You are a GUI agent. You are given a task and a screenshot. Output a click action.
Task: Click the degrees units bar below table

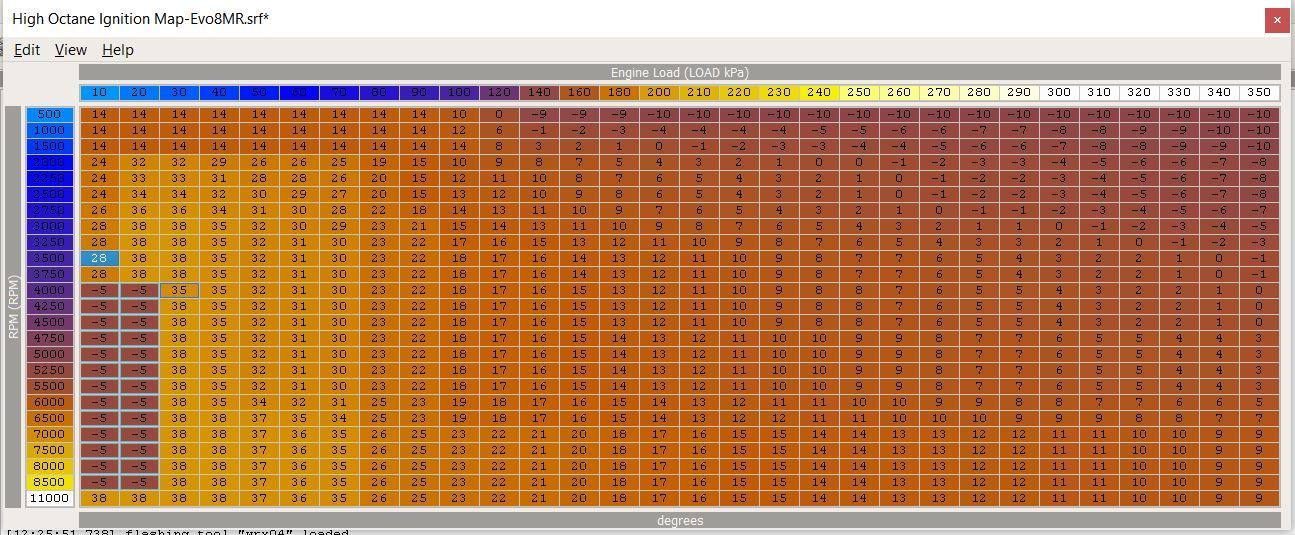(679, 521)
